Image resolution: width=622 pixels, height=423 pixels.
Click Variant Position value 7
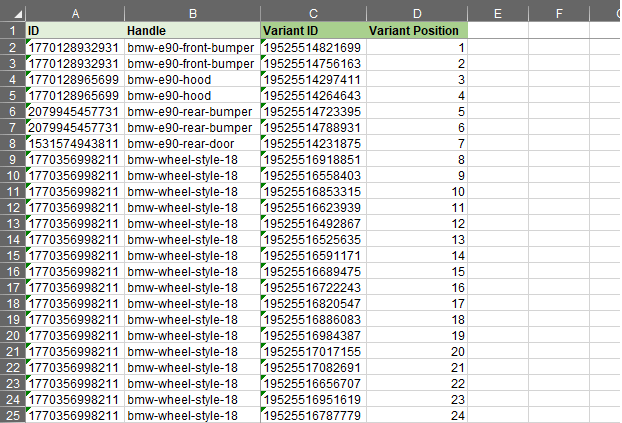[417, 143]
